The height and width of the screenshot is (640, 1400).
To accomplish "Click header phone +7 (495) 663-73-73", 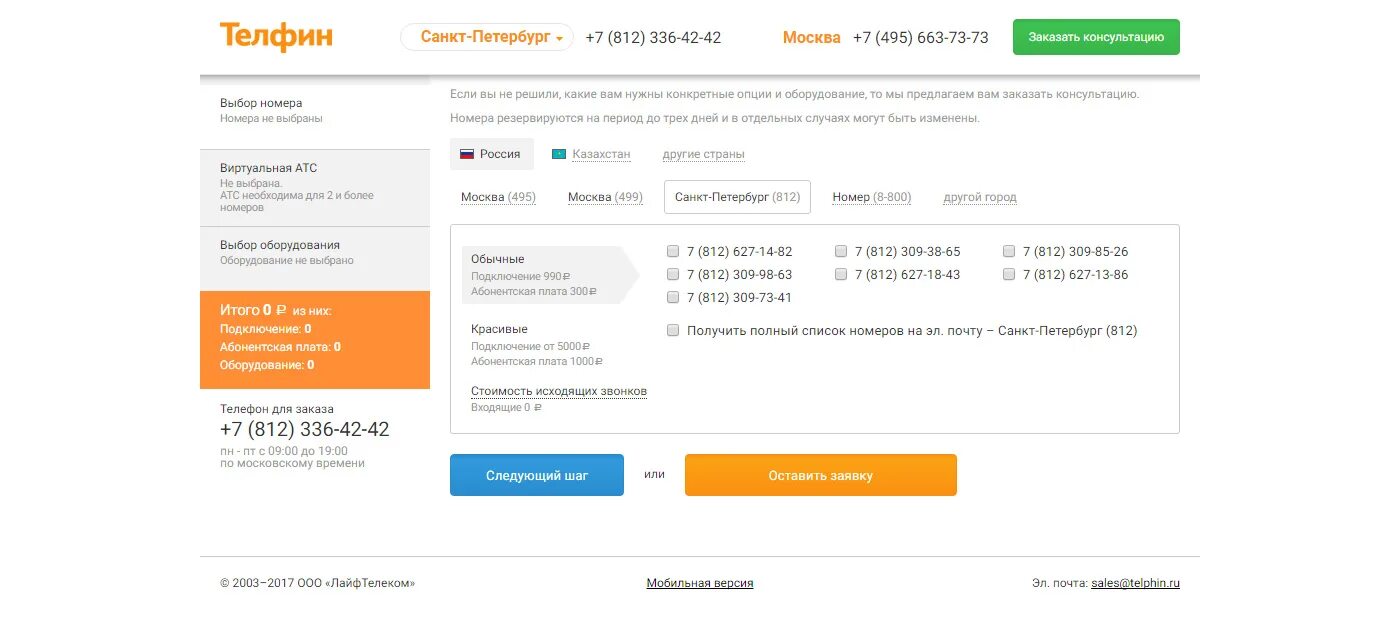I will 921,37.
